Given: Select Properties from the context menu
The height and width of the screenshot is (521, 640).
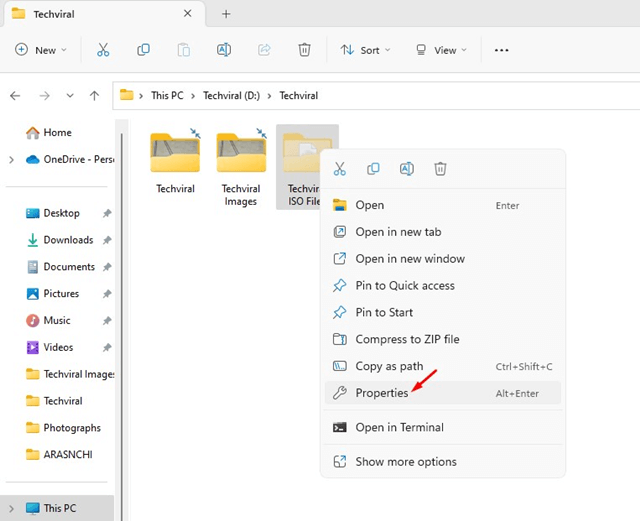Looking at the screenshot, I should point(382,393).
